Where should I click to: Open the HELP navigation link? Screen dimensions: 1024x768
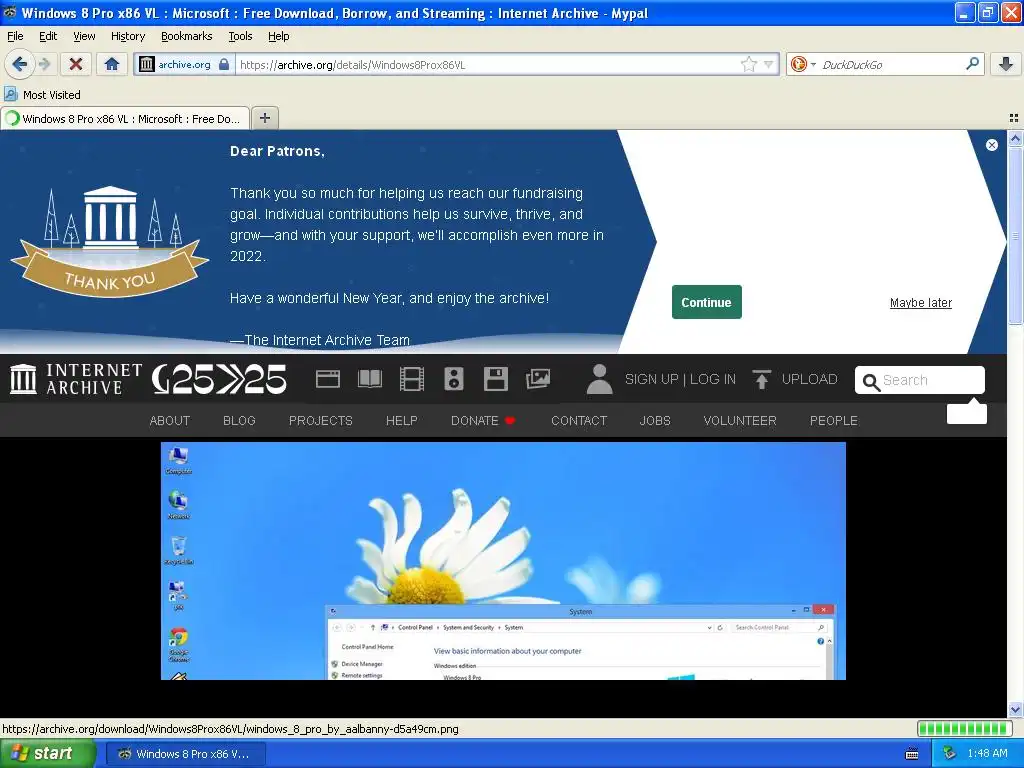[402, 421]
